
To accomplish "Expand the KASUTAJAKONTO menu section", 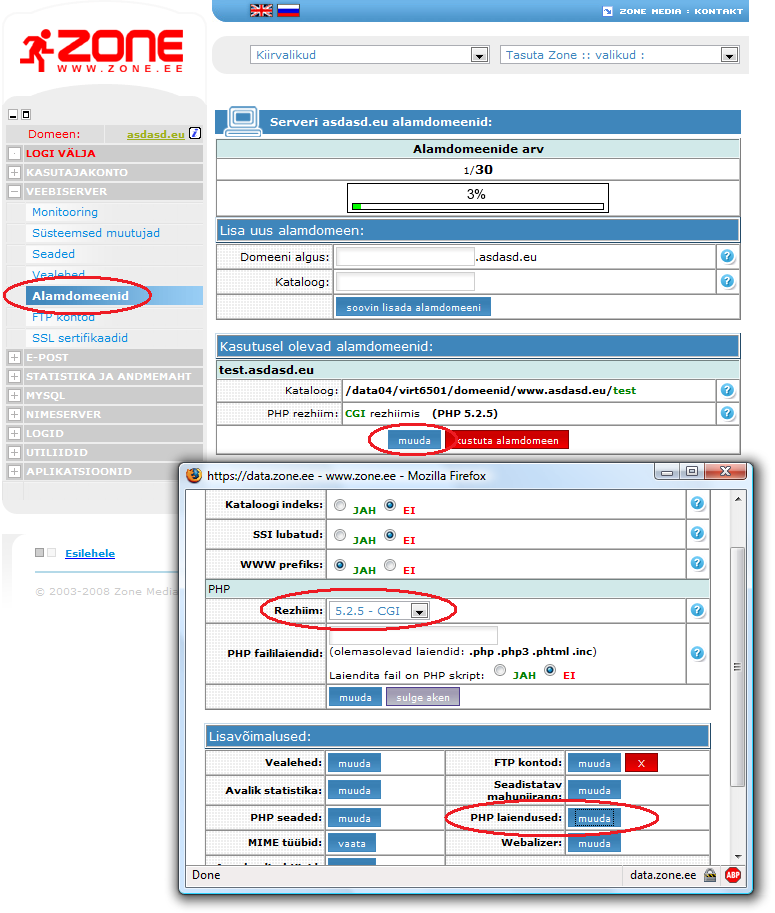I will 15,172.
